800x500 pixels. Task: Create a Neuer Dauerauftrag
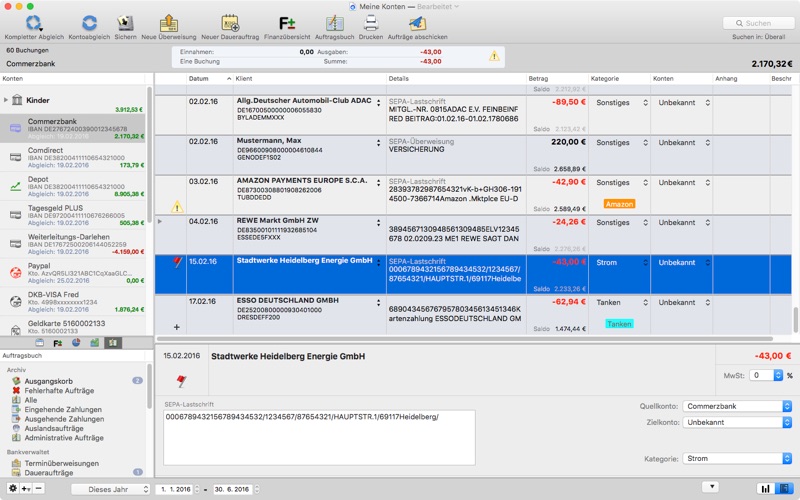tap(230, 28)
